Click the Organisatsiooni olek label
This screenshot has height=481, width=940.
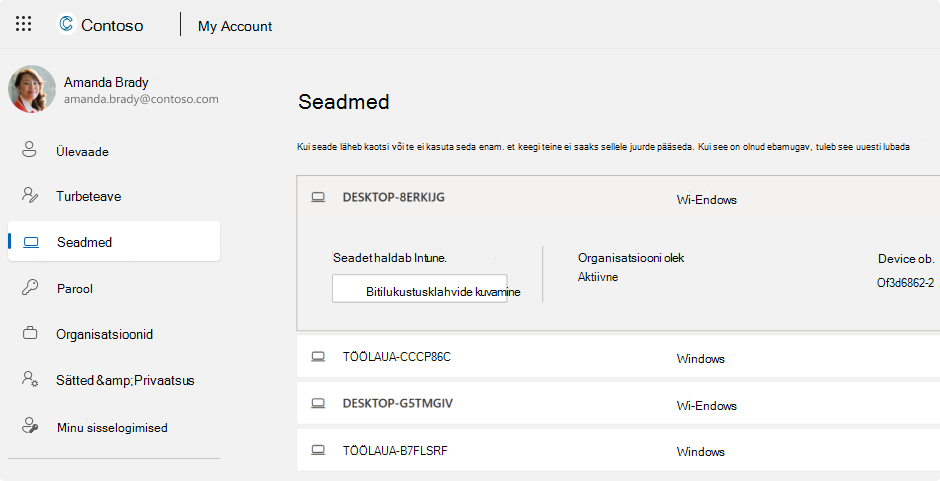point(631,258)
